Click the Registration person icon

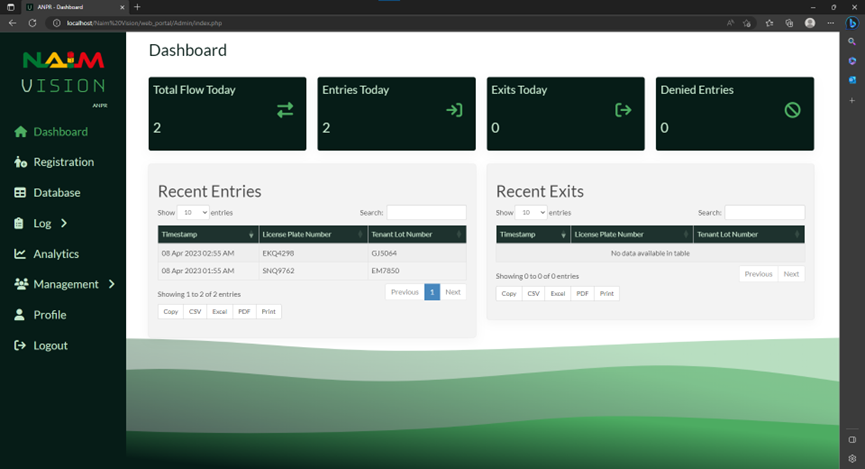coord(20,162)
